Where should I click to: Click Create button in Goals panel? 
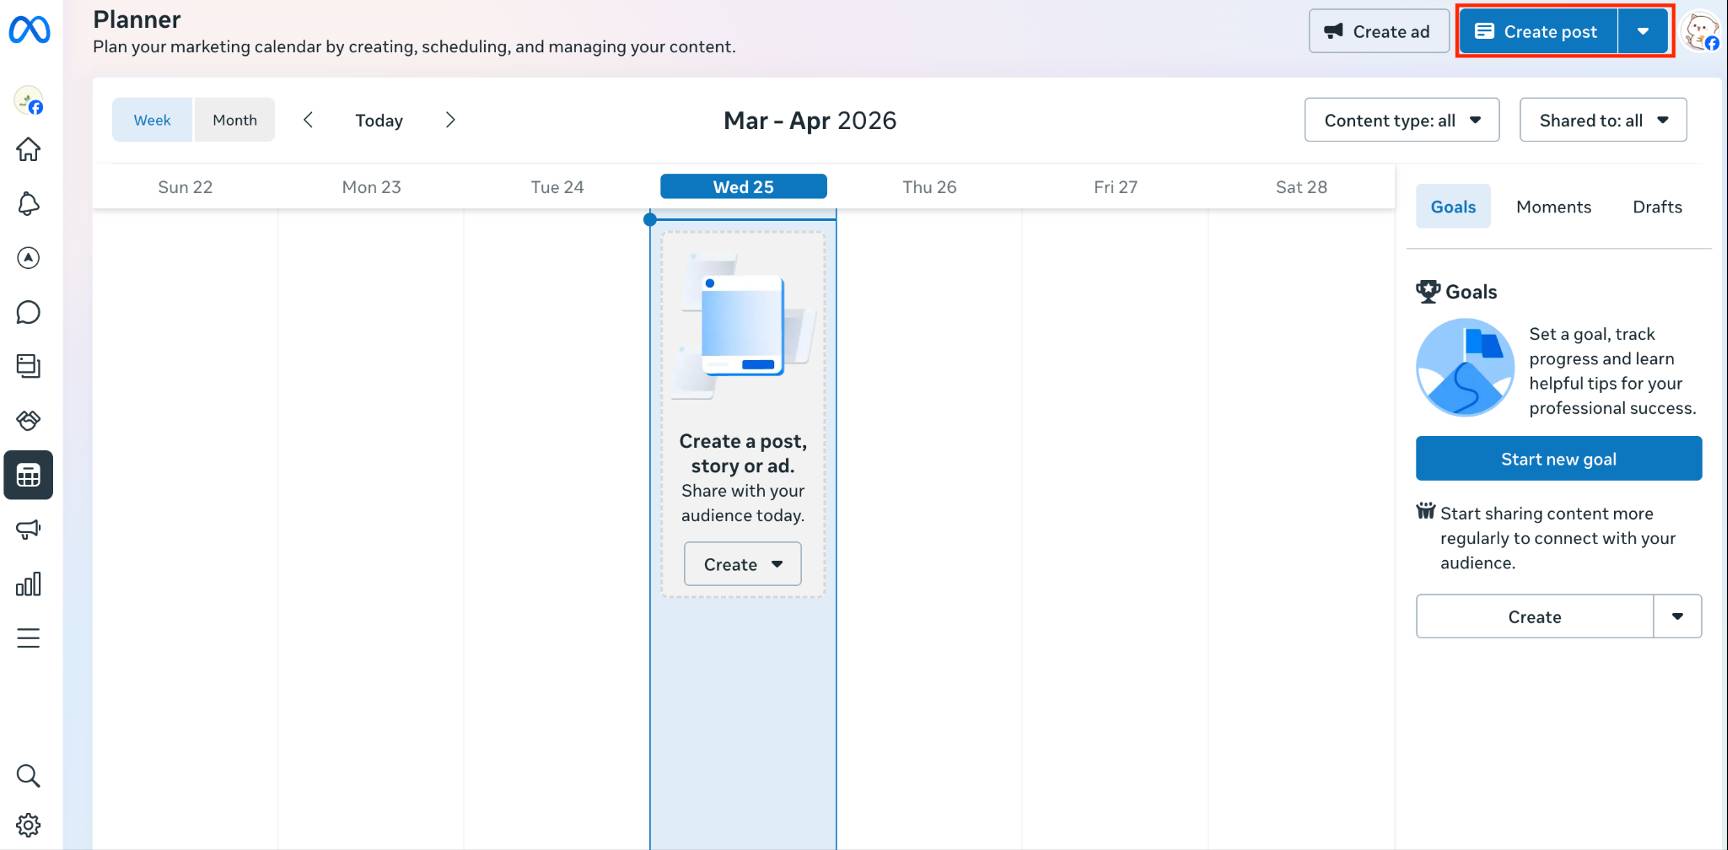[x=1534, y=617]
